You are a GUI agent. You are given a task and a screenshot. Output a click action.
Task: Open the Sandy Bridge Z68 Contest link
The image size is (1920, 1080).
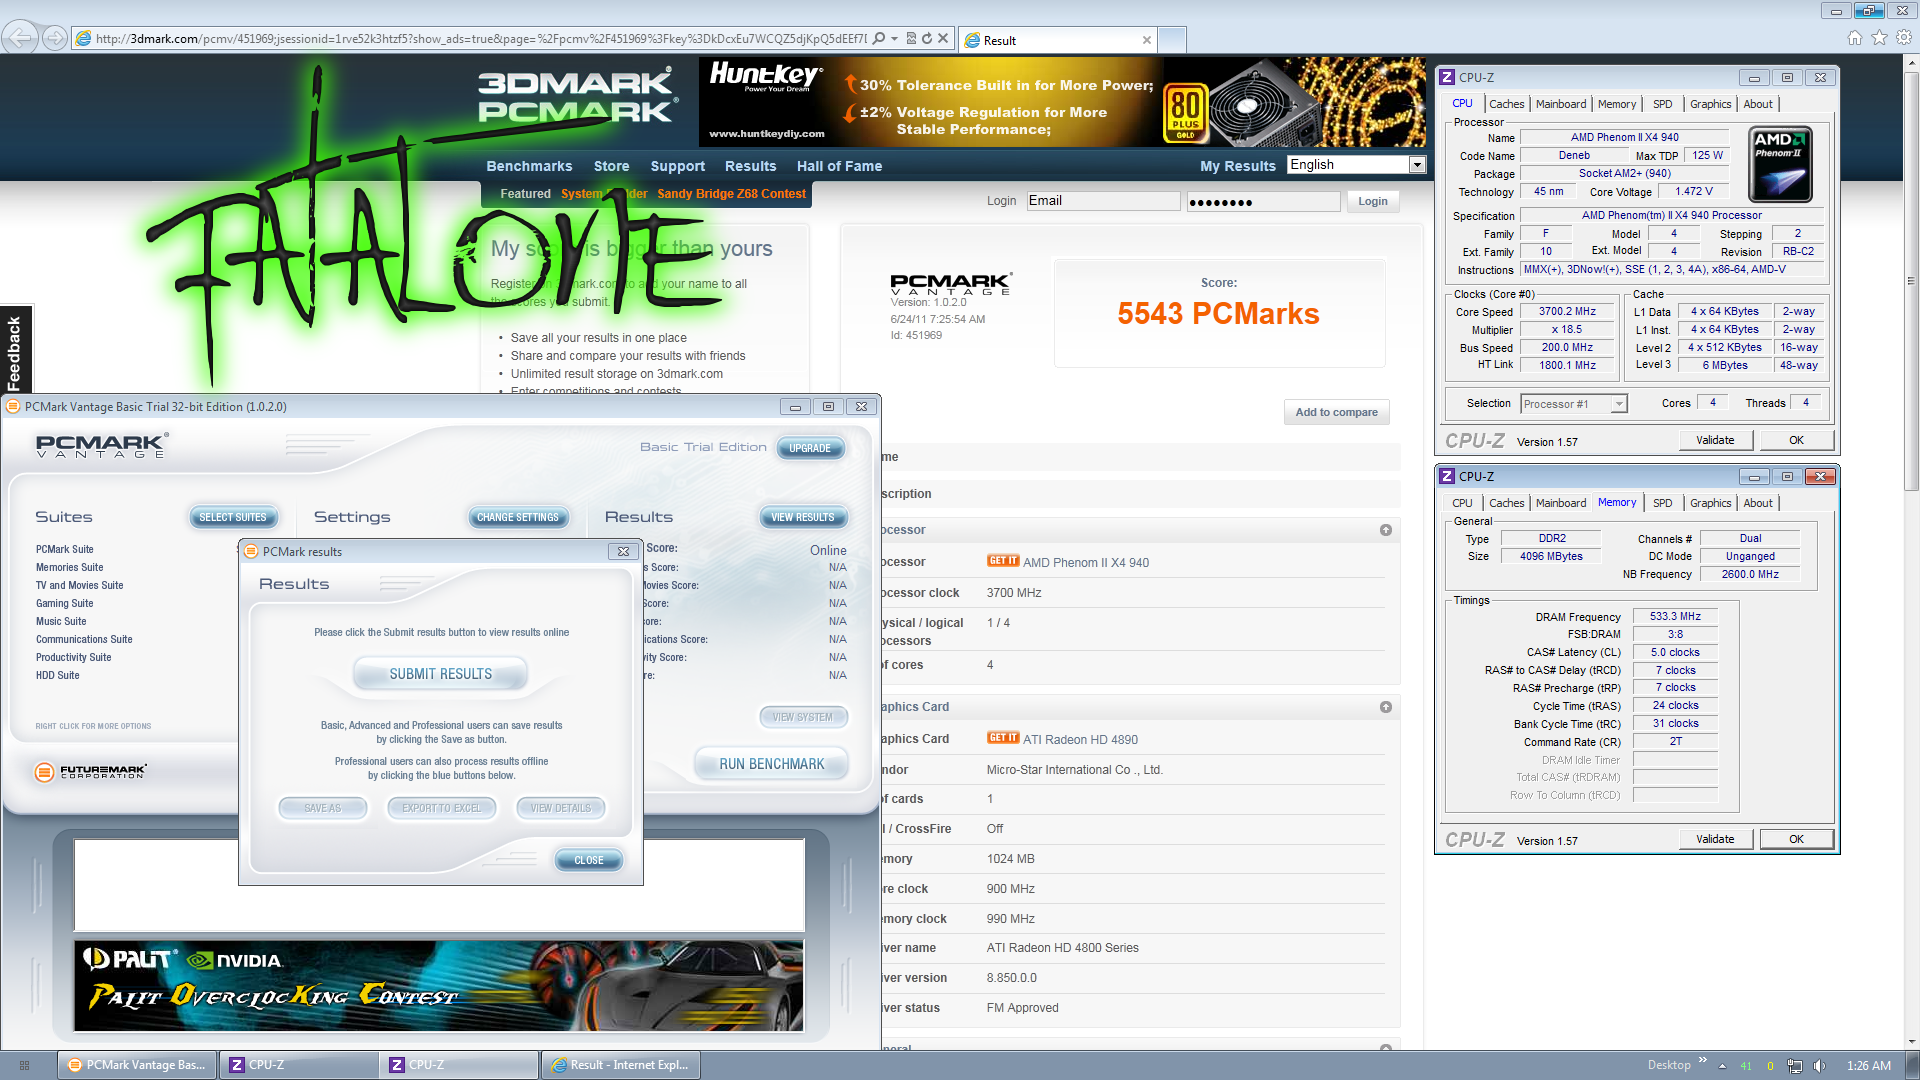point(731,194)
